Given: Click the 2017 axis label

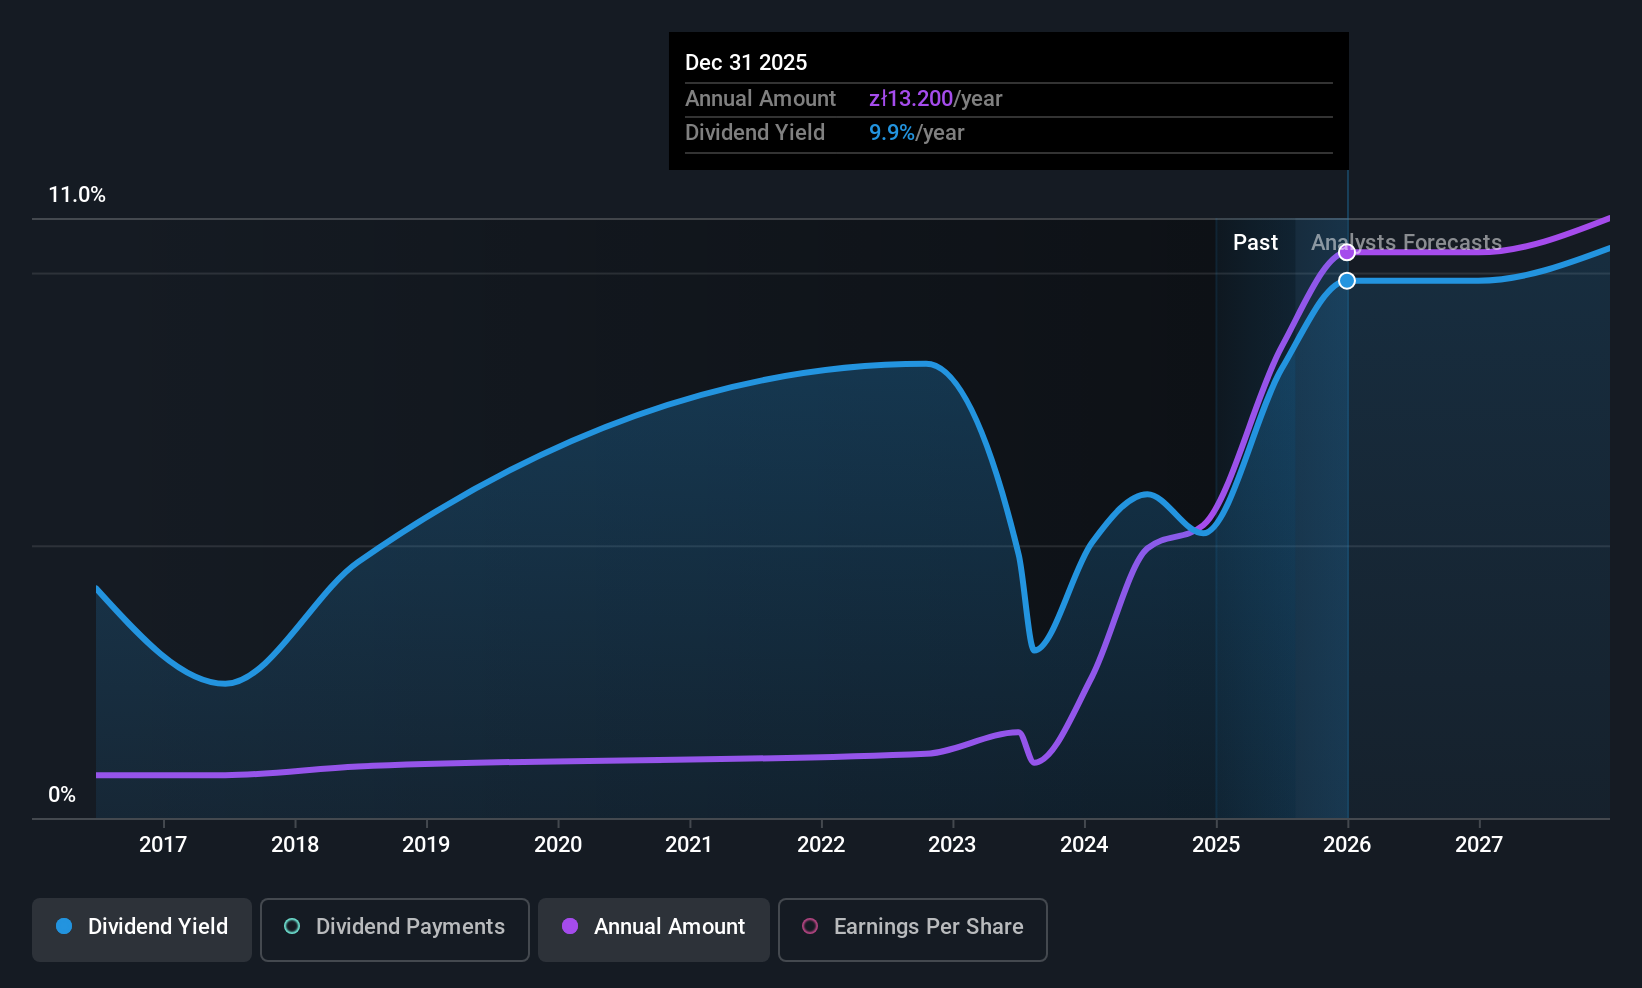Looking at the screenshot, I should point(163,845).
